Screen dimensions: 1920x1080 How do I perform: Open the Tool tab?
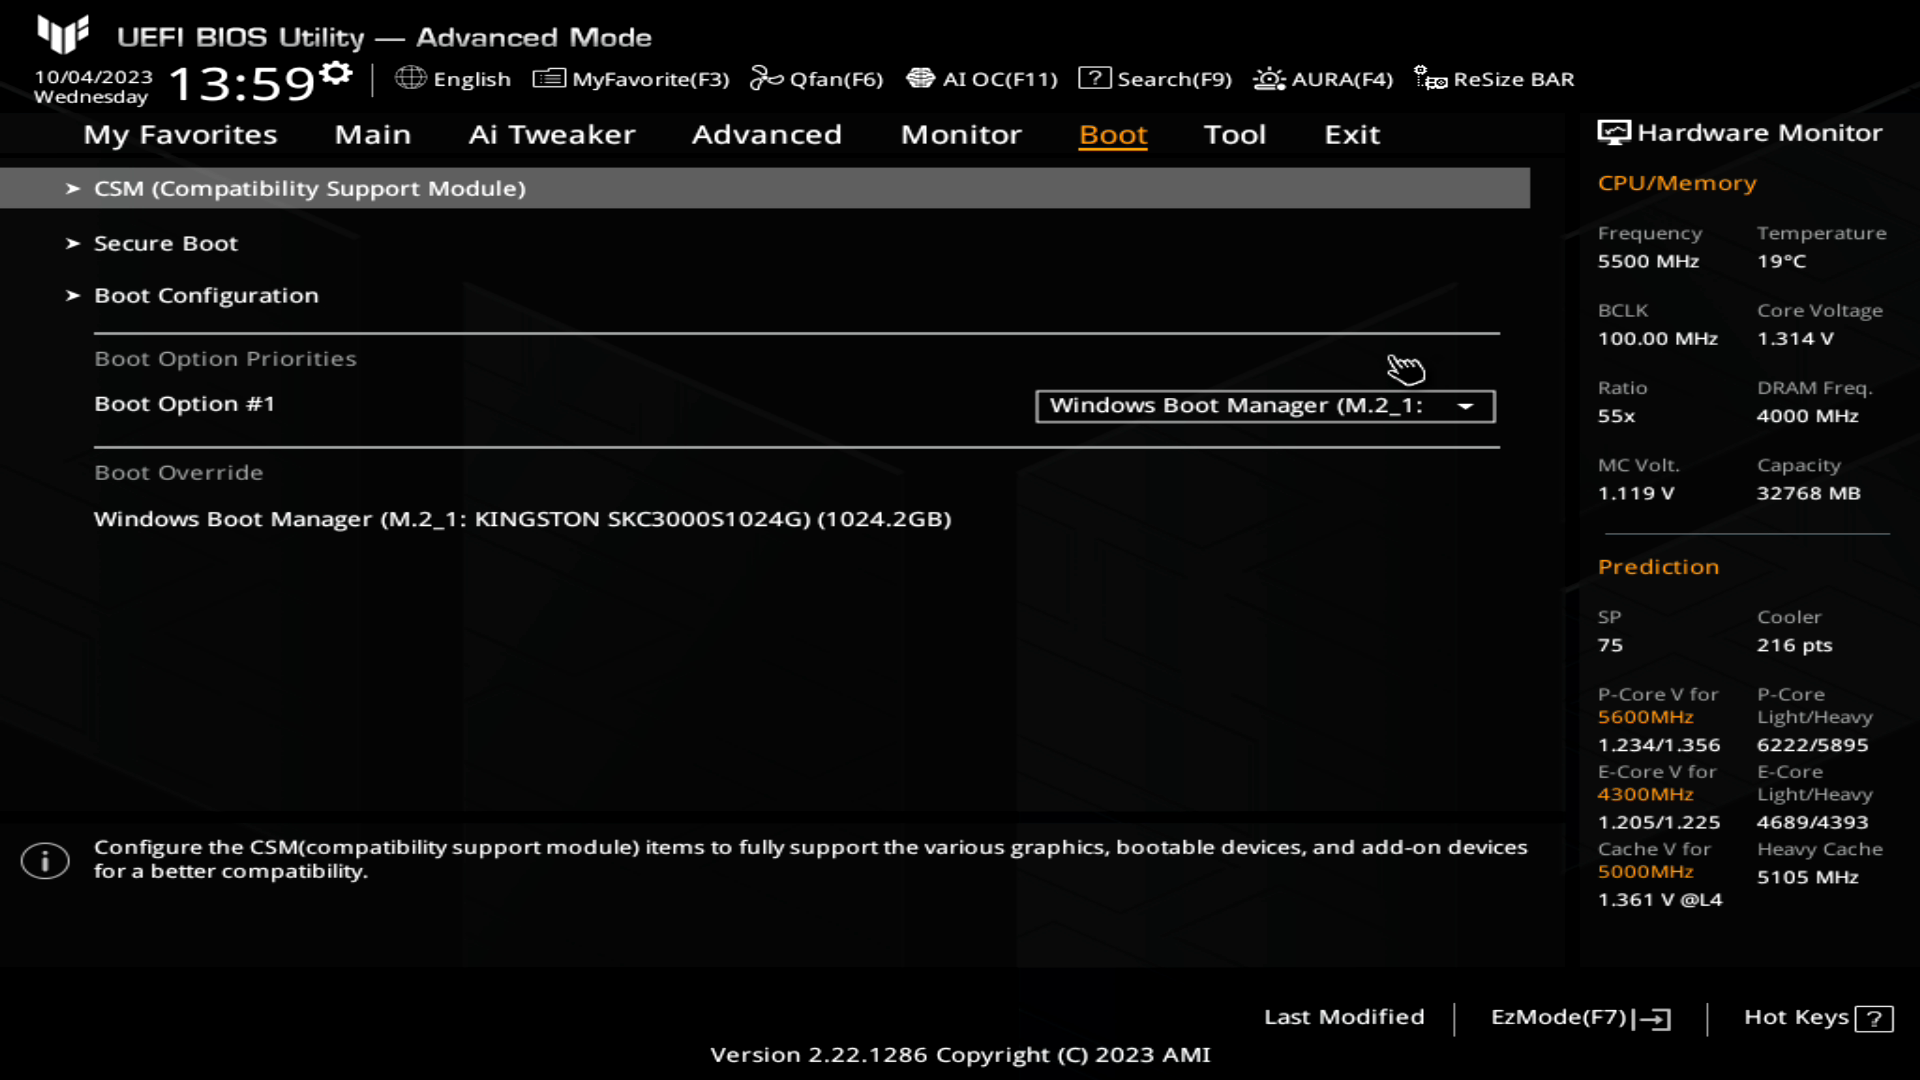[1235, 134]
